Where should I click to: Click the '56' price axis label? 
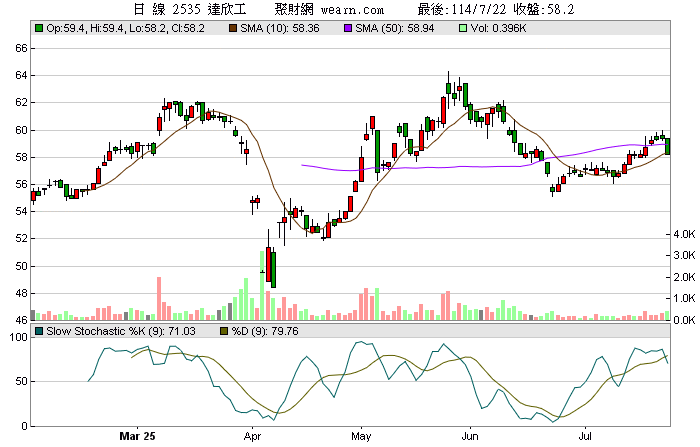21,184
